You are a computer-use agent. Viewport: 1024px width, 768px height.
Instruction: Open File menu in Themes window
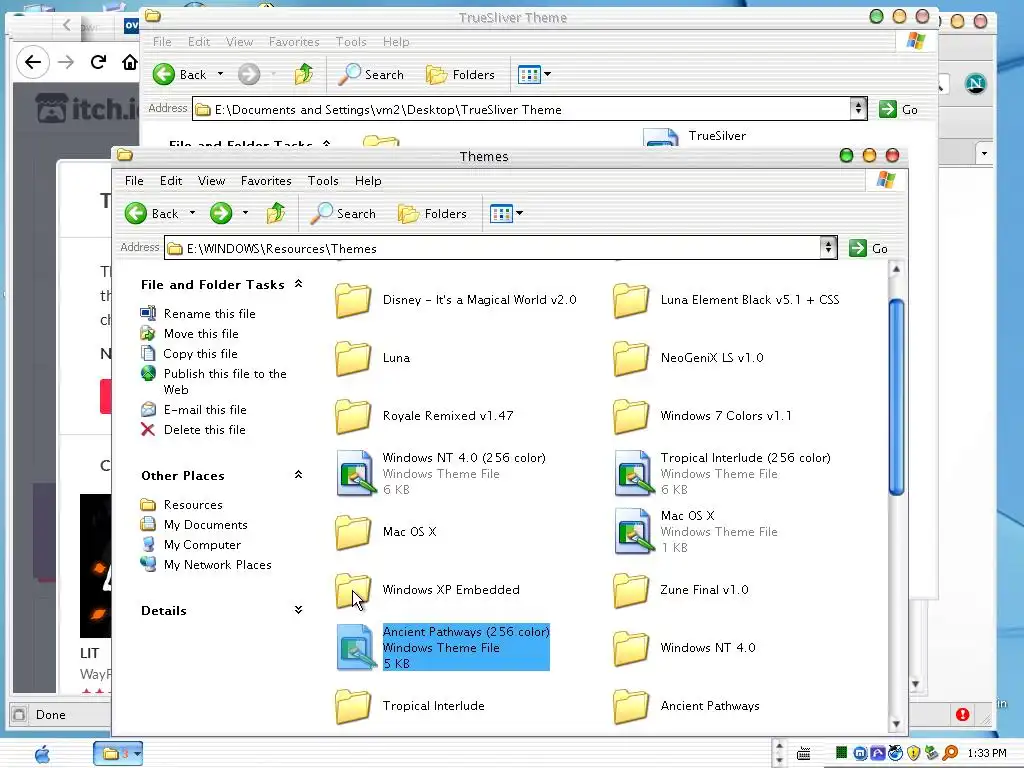(134, 181)
